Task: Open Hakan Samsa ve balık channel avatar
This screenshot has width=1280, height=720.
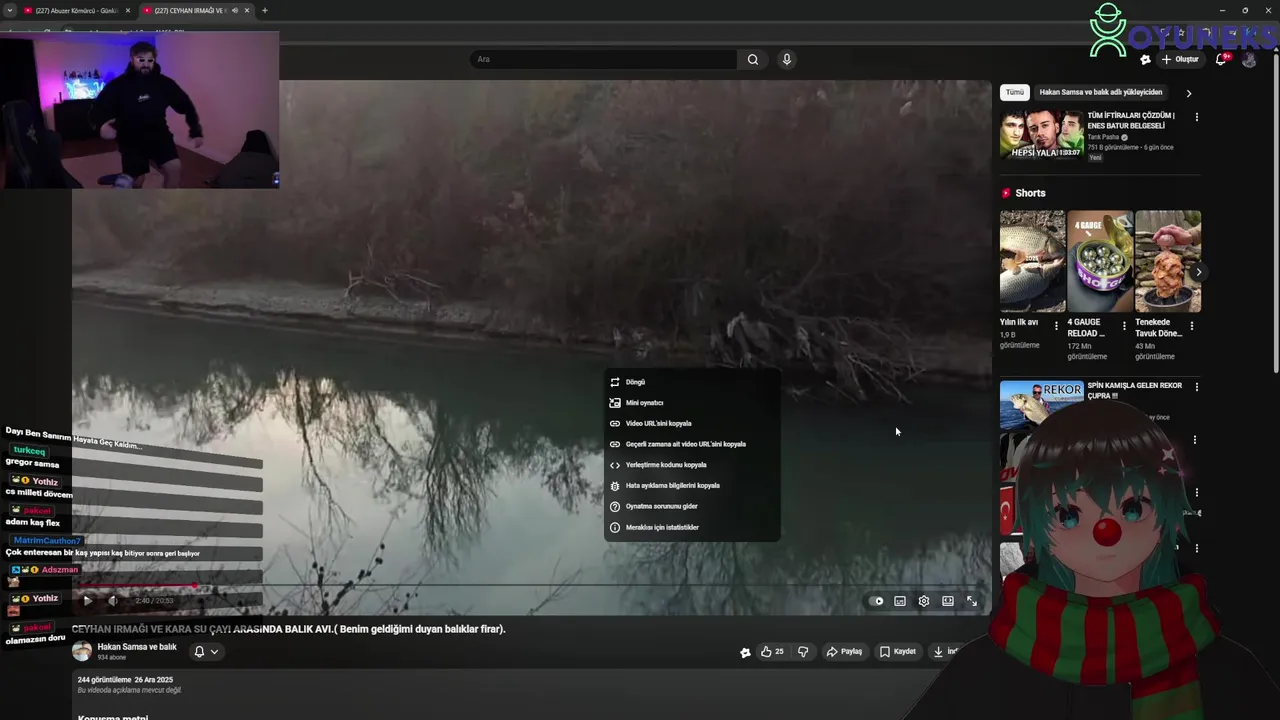Action: coord(82,651)
